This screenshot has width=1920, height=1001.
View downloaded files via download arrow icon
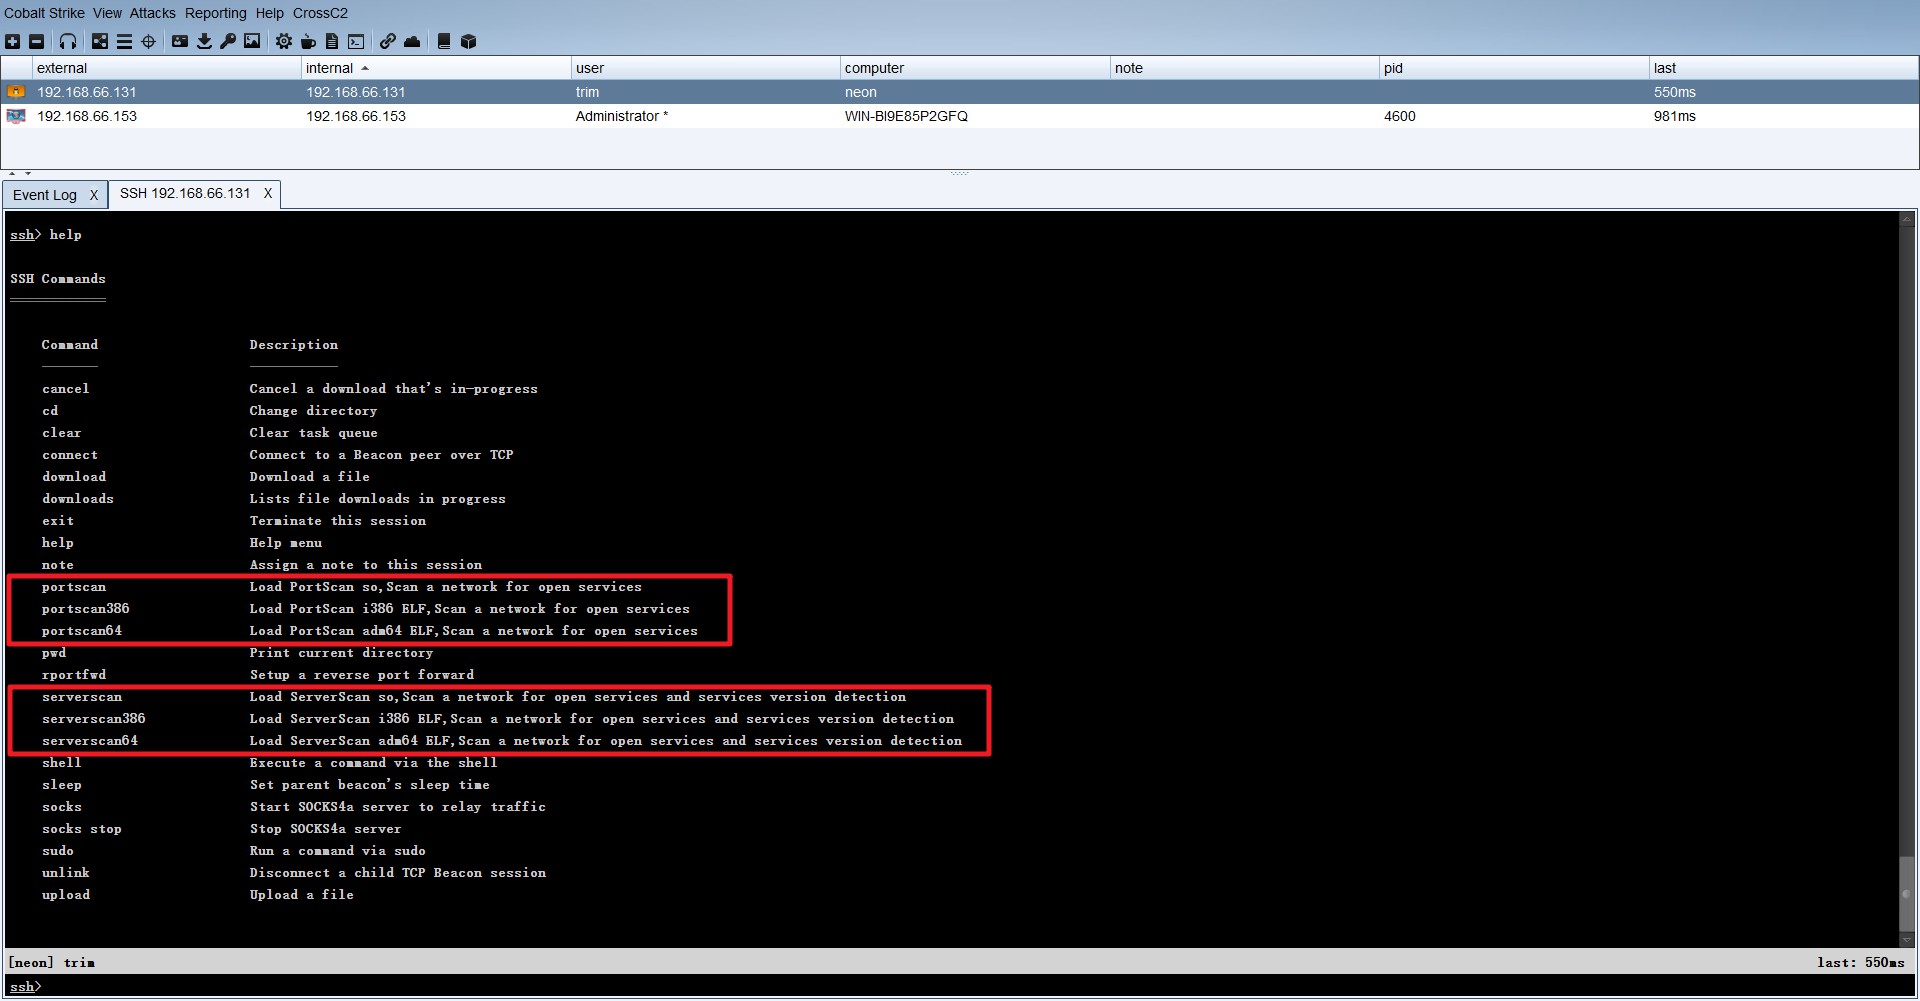pyautogui.click(x=204, y=41)
